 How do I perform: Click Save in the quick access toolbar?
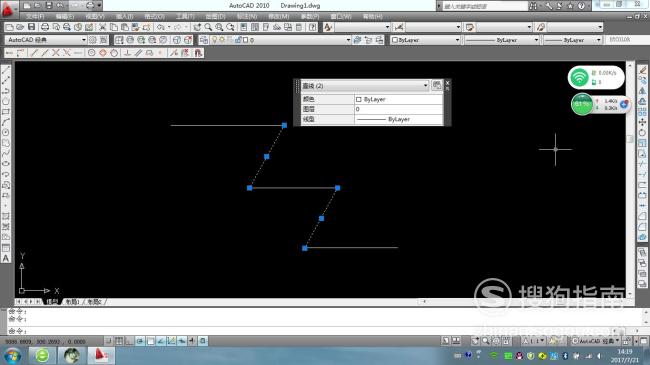pos(49,6)
